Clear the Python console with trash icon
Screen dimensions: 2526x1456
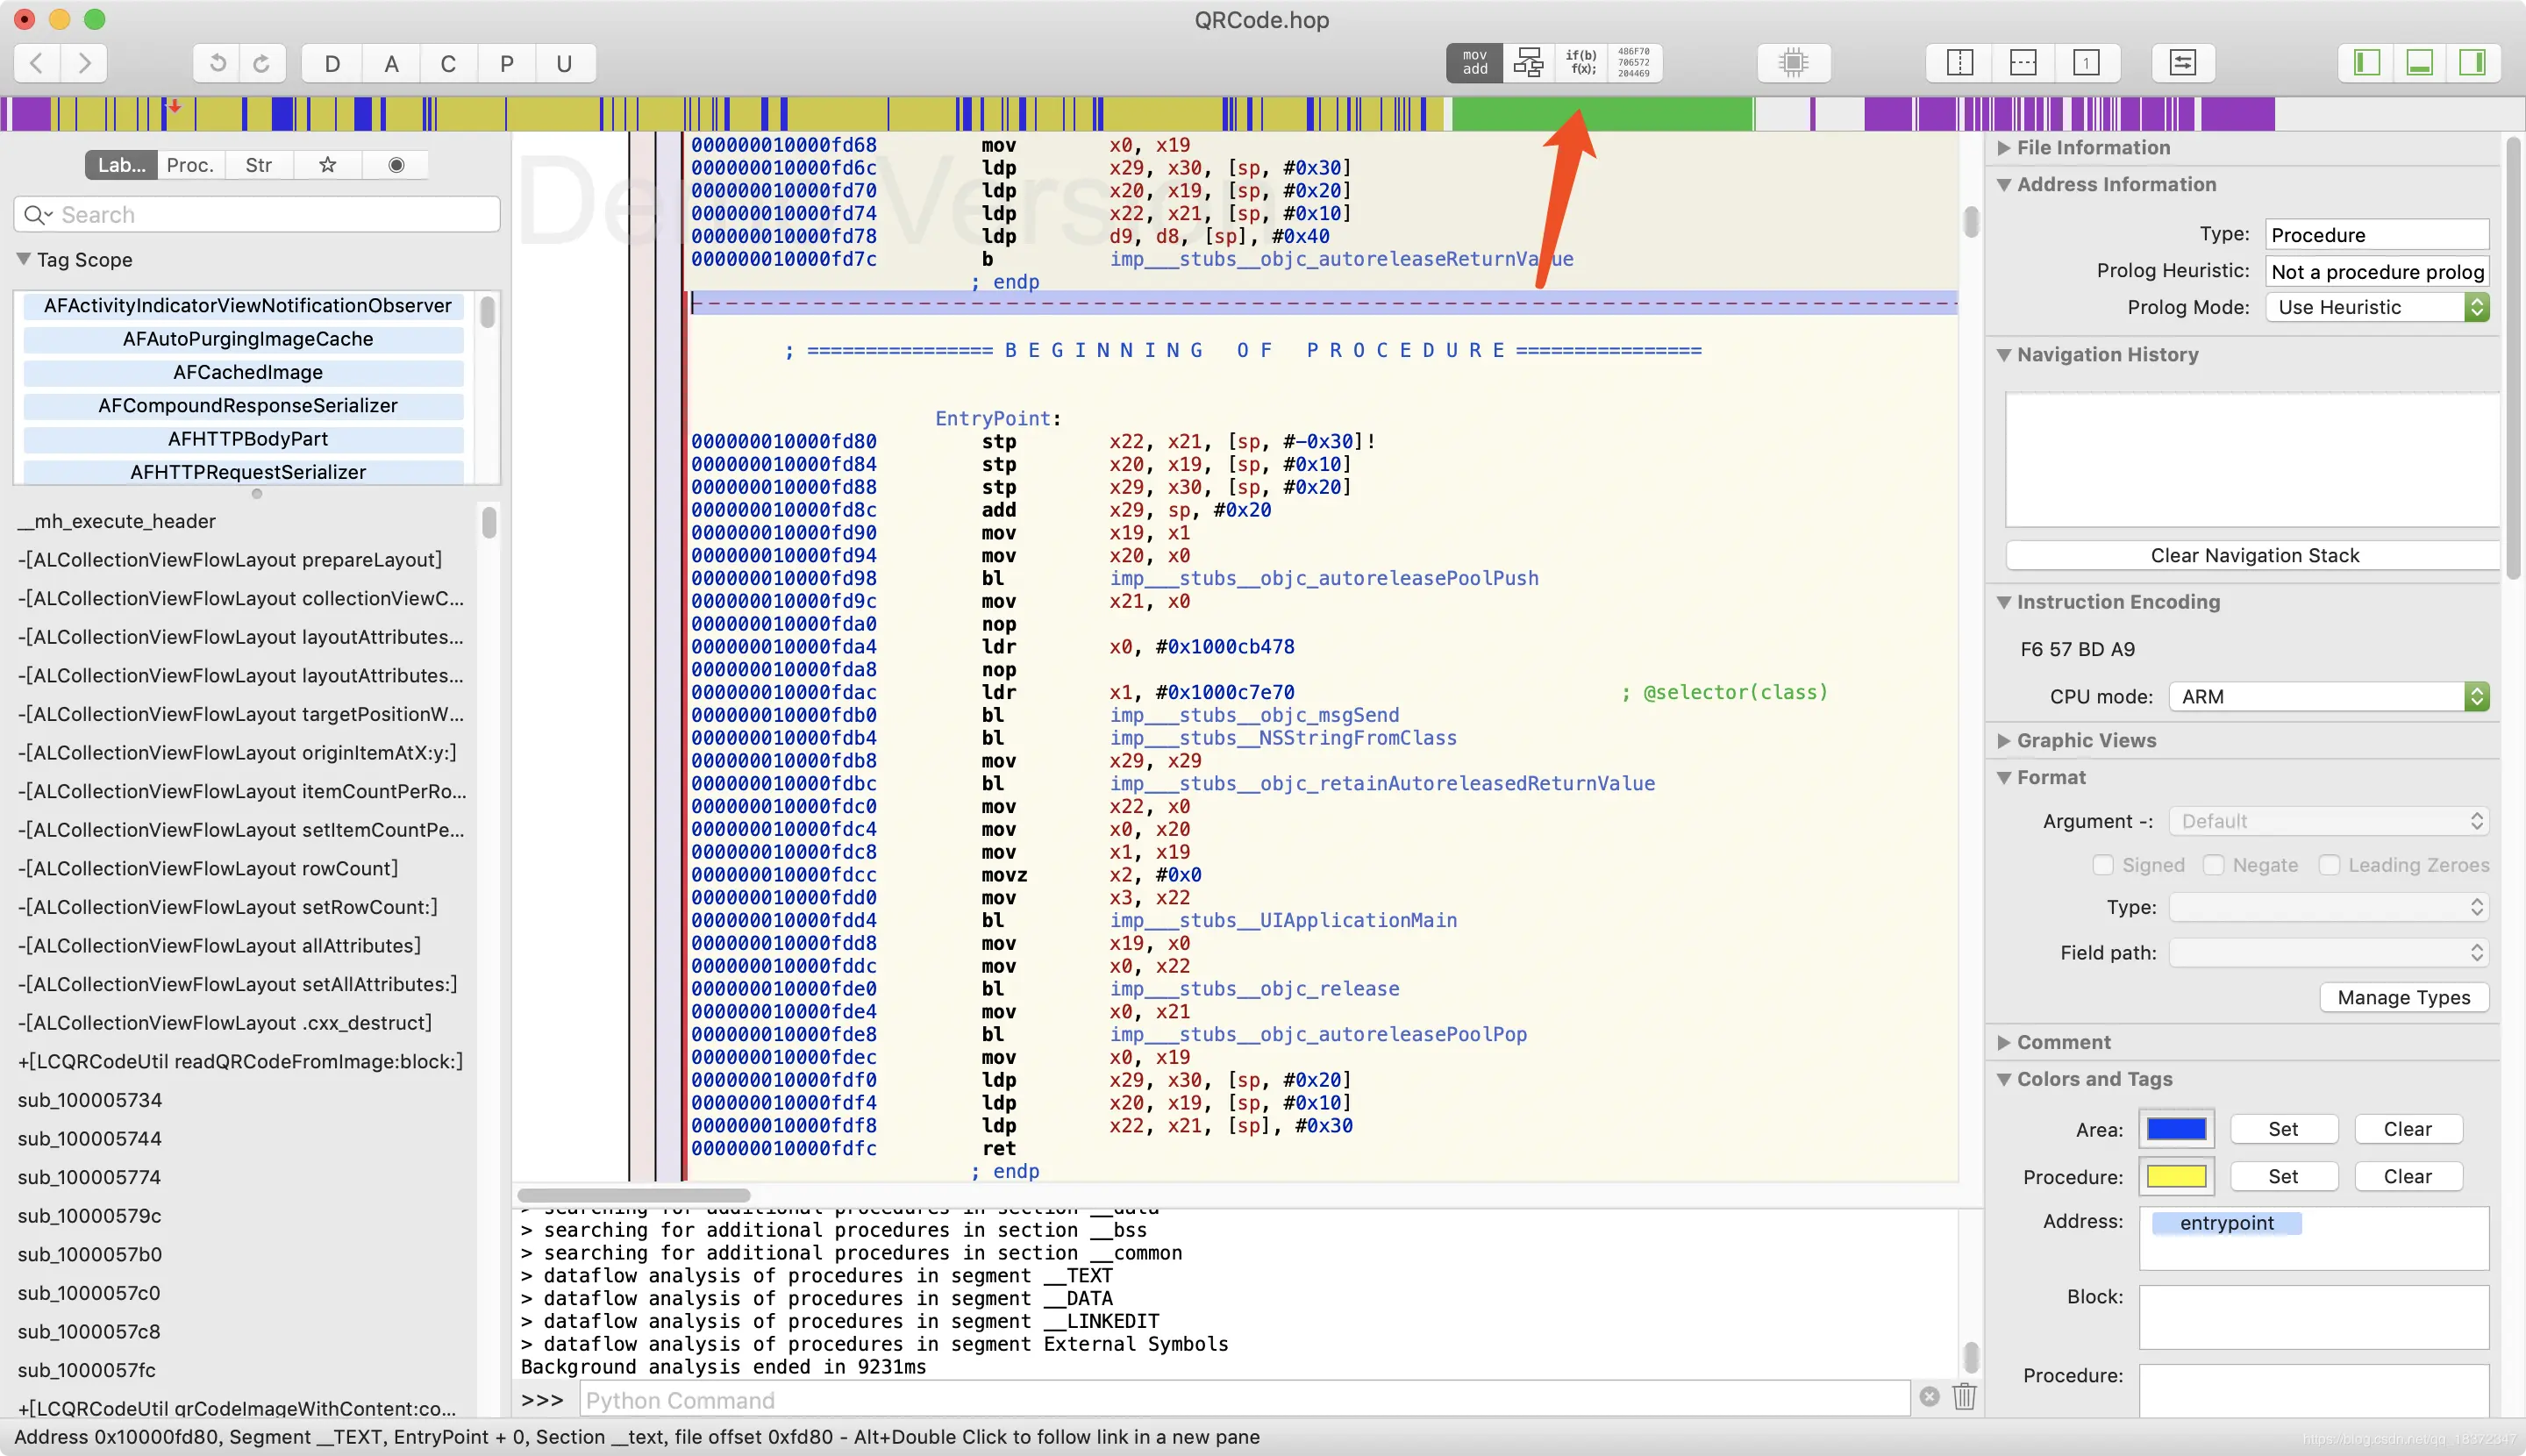tap(1964, 1397)
